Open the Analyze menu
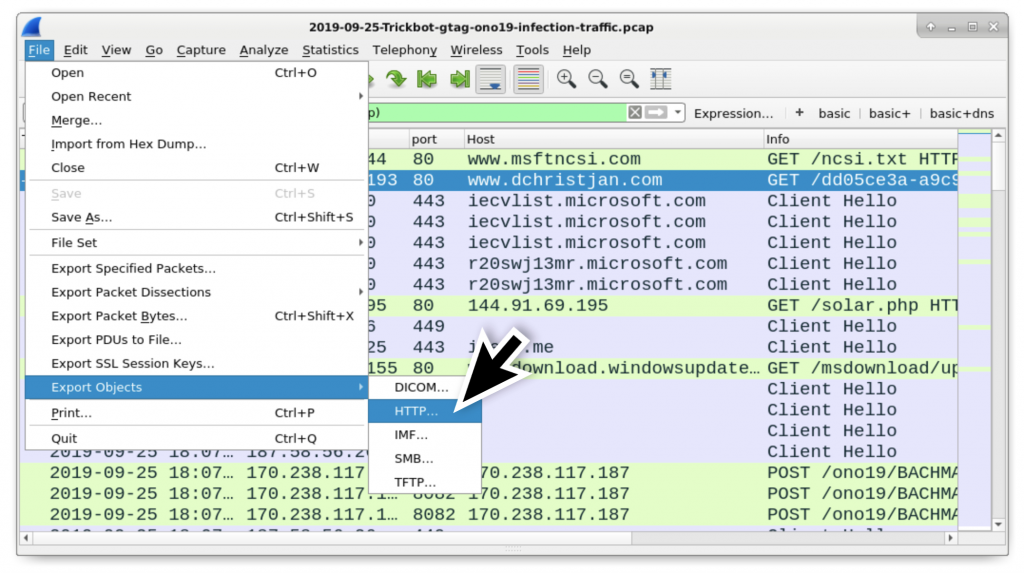The width and height of the screenshot is (1024, 573). (264, 50)
